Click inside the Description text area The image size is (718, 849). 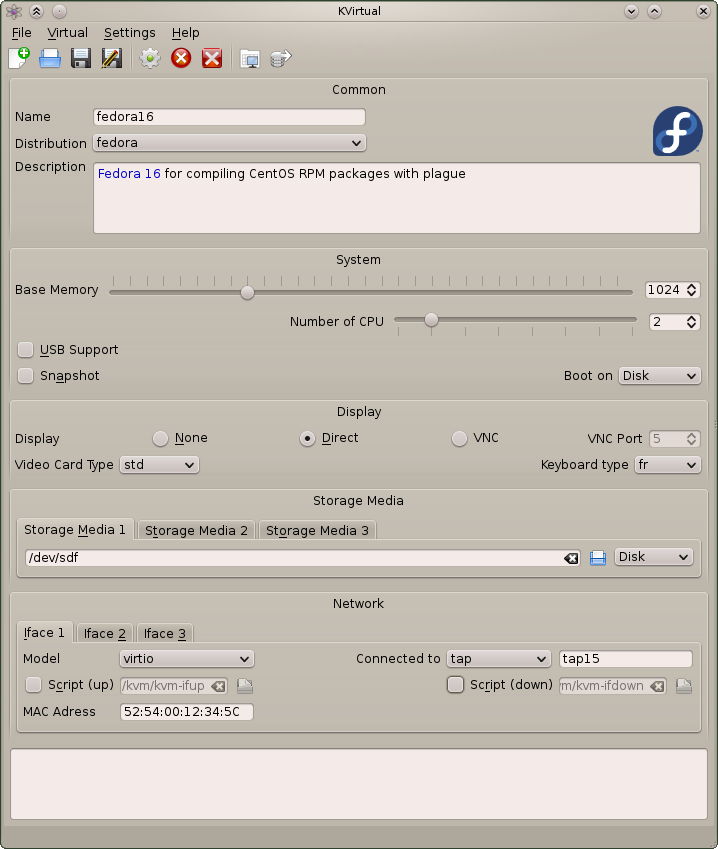pyautogui.click(x=397, y=198)
